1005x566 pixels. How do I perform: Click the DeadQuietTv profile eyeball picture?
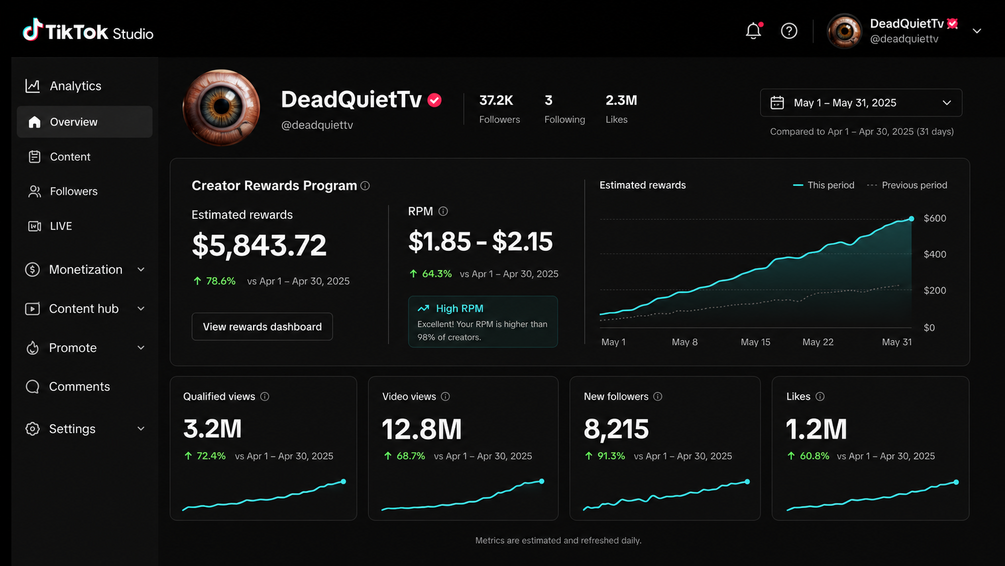coord(221,107)
